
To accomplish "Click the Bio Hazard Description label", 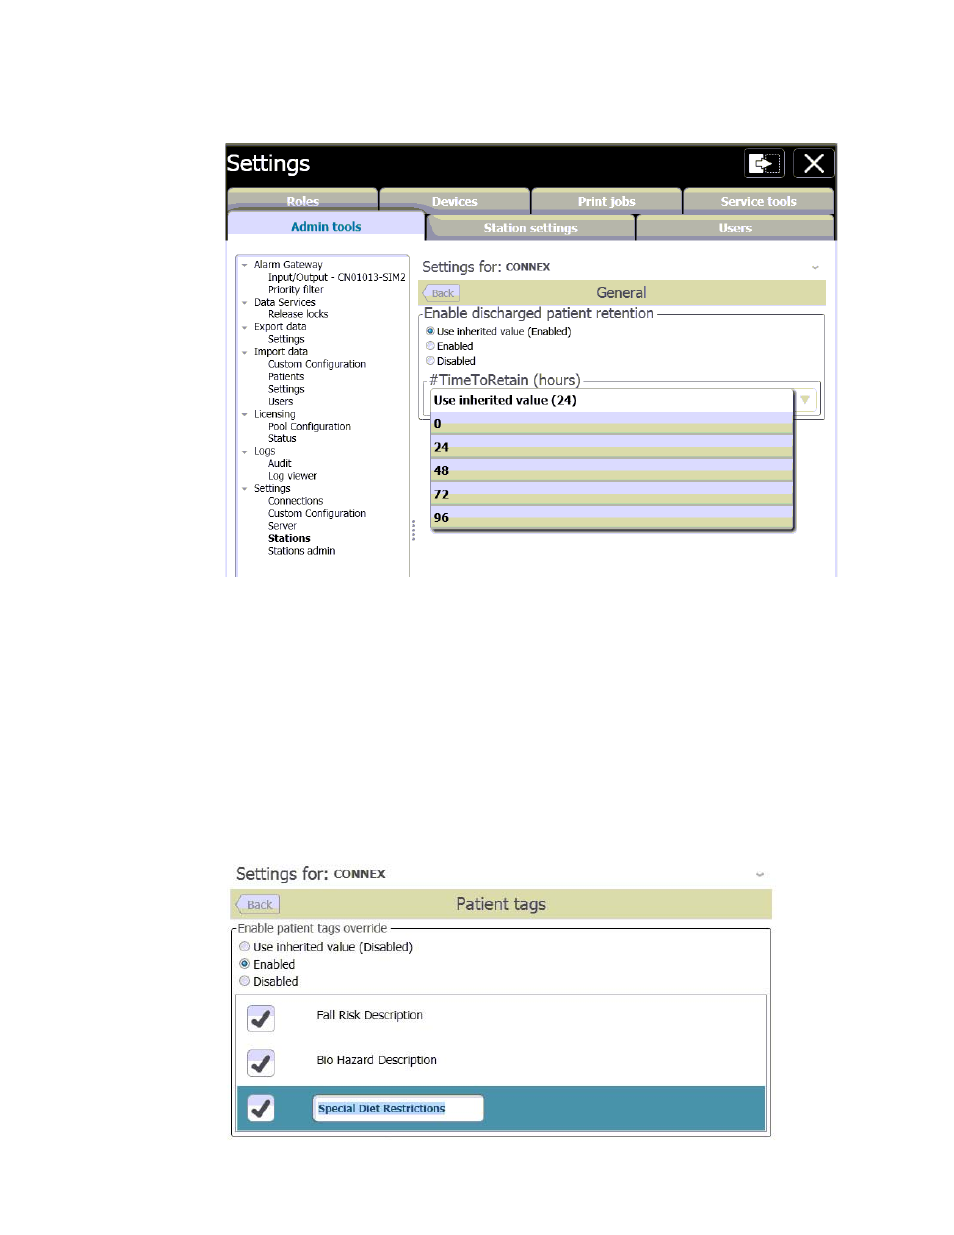I will pos(376,1060).
